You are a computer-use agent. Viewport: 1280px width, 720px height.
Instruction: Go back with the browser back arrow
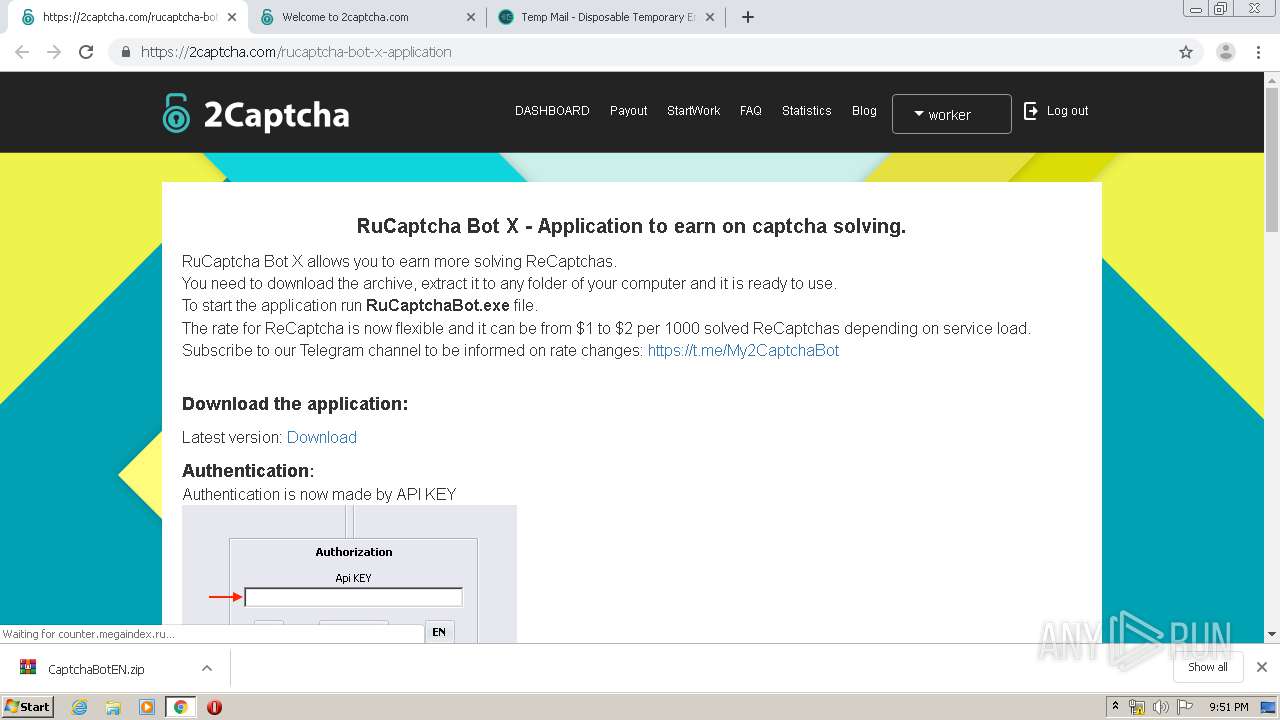click(22, 52)
